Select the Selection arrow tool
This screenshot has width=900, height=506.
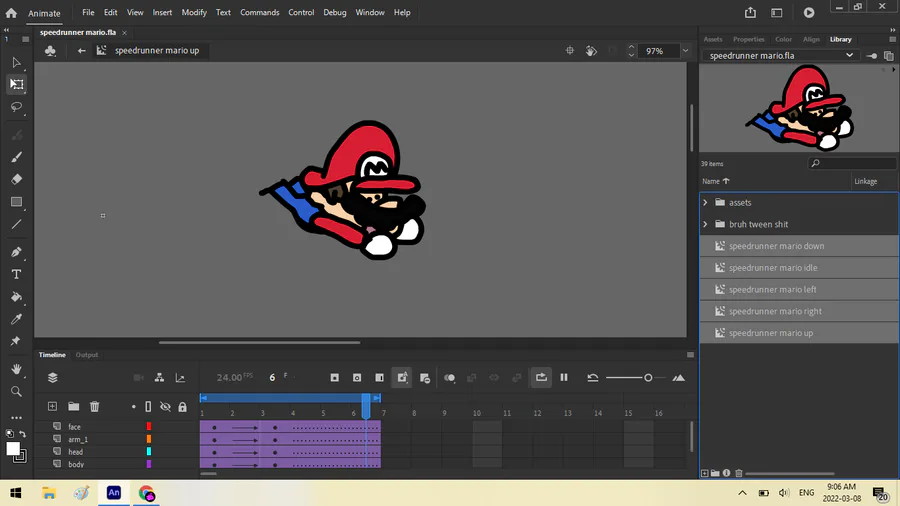tap(16, 63)
